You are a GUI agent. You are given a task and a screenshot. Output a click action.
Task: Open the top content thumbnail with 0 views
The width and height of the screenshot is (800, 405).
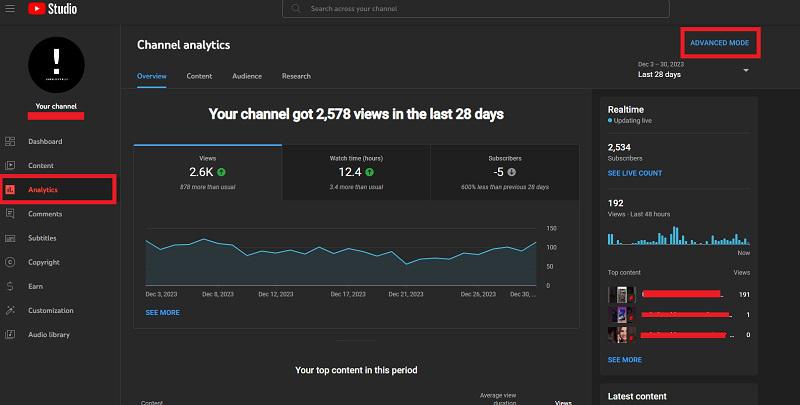(x=621, y=335)
